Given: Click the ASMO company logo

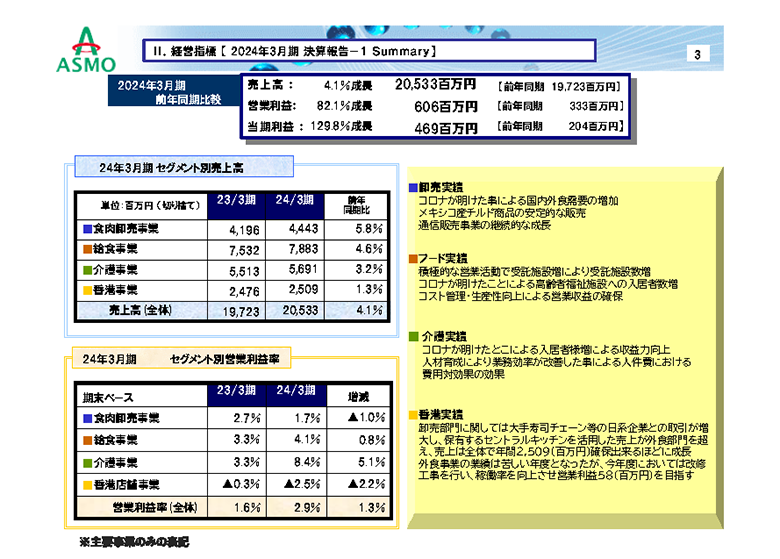Looking at the screenshot, I should click(x=86, y=50).
